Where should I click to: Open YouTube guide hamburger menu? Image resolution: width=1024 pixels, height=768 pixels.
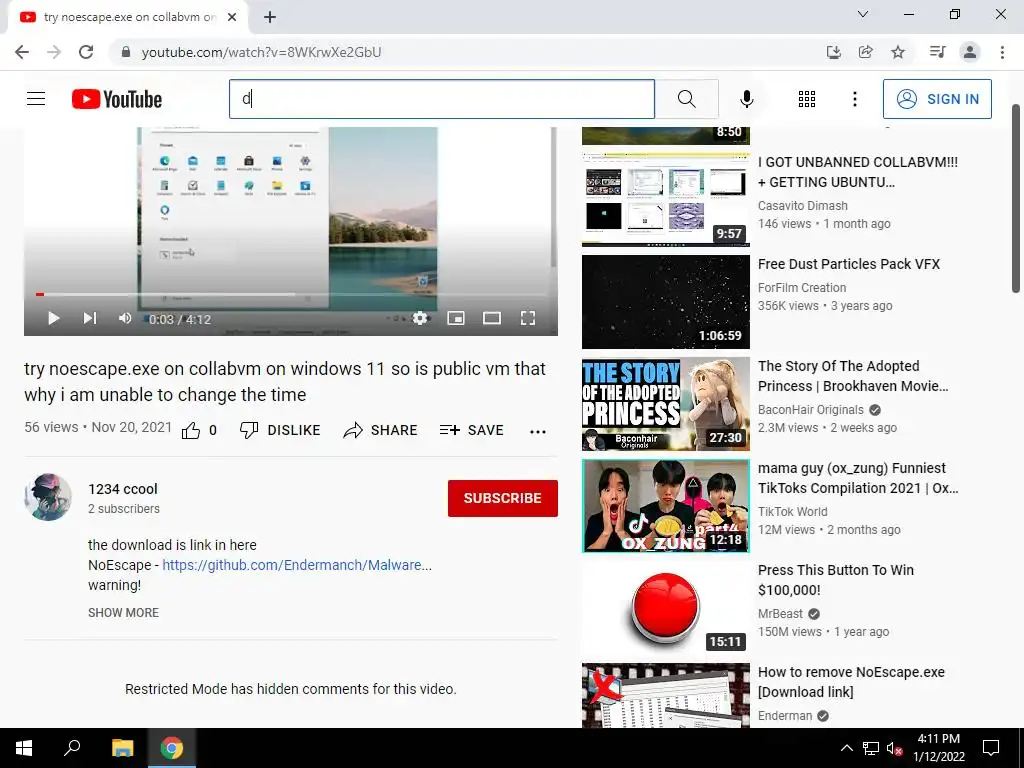coord(36,99)
